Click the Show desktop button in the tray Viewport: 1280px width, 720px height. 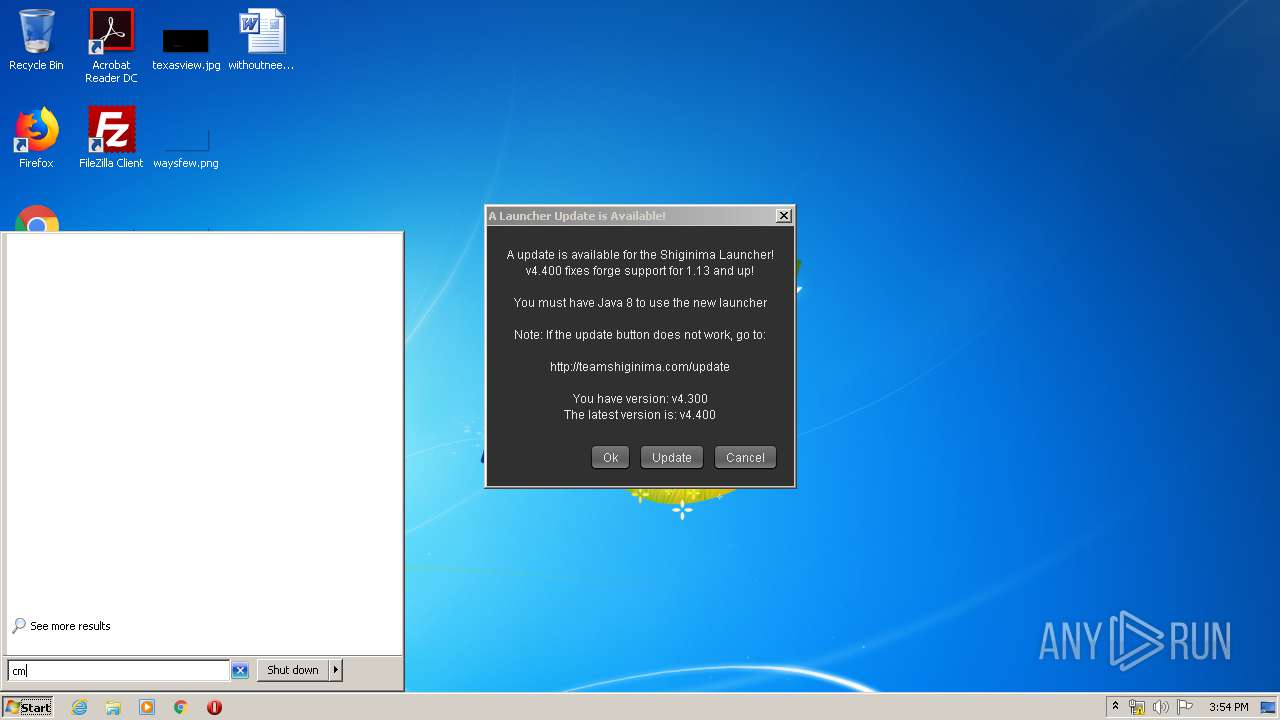[1268, 707]
